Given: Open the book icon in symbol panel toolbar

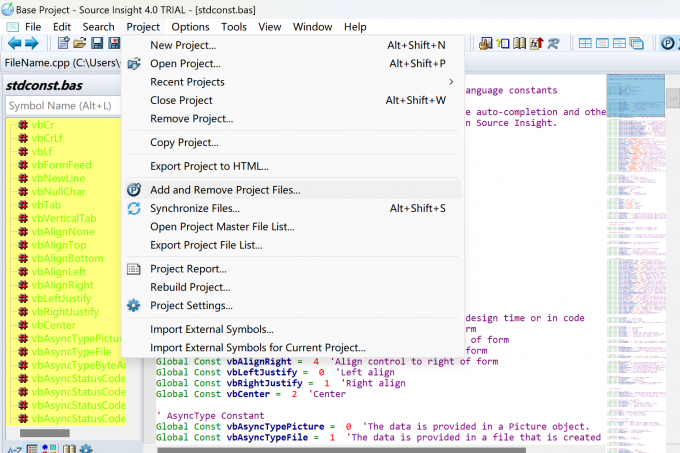Looking at the screenshot, I should click(x=67, y=448).
